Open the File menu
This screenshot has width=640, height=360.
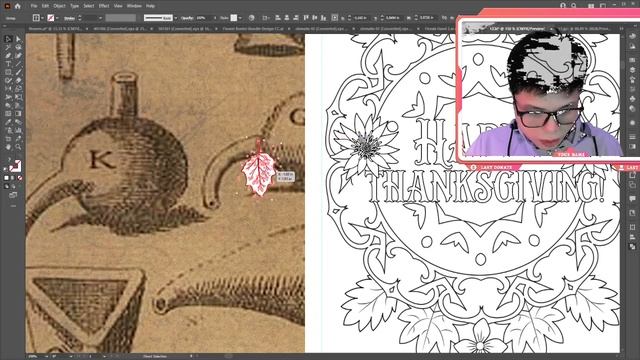click(x=34, y=6)
